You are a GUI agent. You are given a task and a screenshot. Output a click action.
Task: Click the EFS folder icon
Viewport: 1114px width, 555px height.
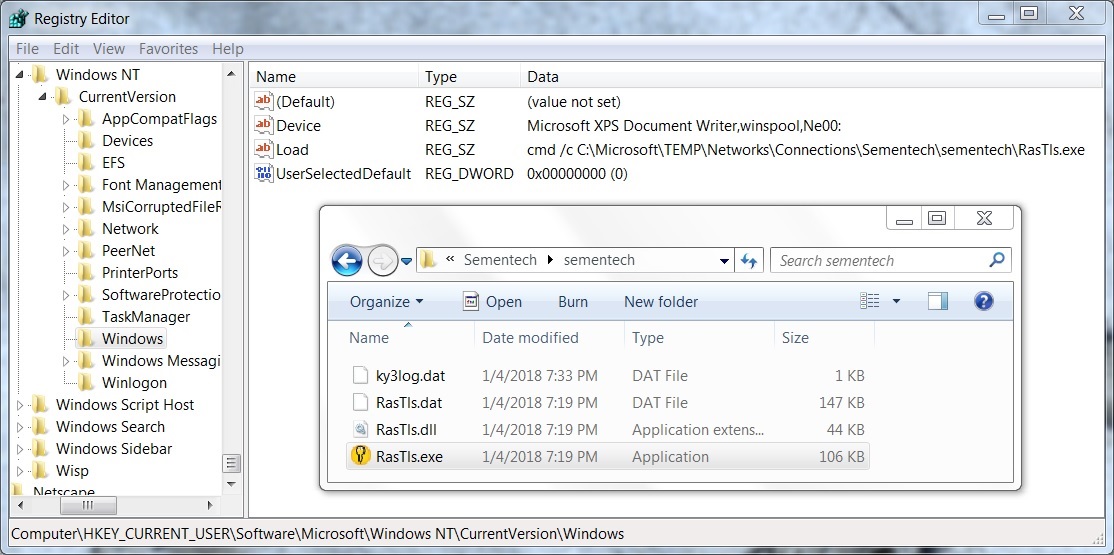tap(86, 163)
